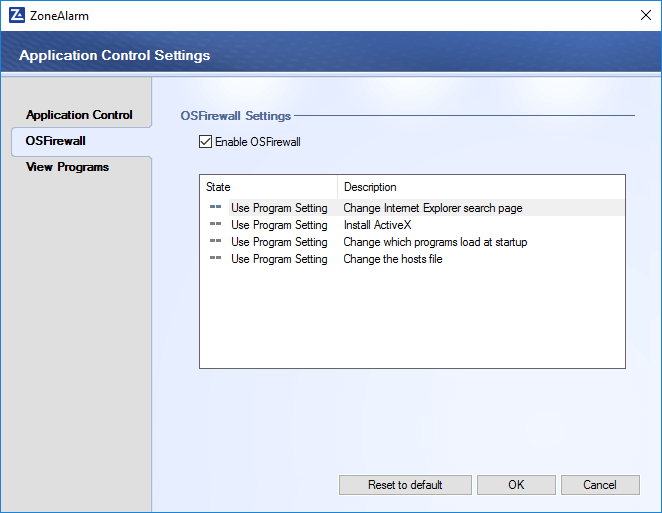
Task: Click the Cancel button
Action: point(600,485)
